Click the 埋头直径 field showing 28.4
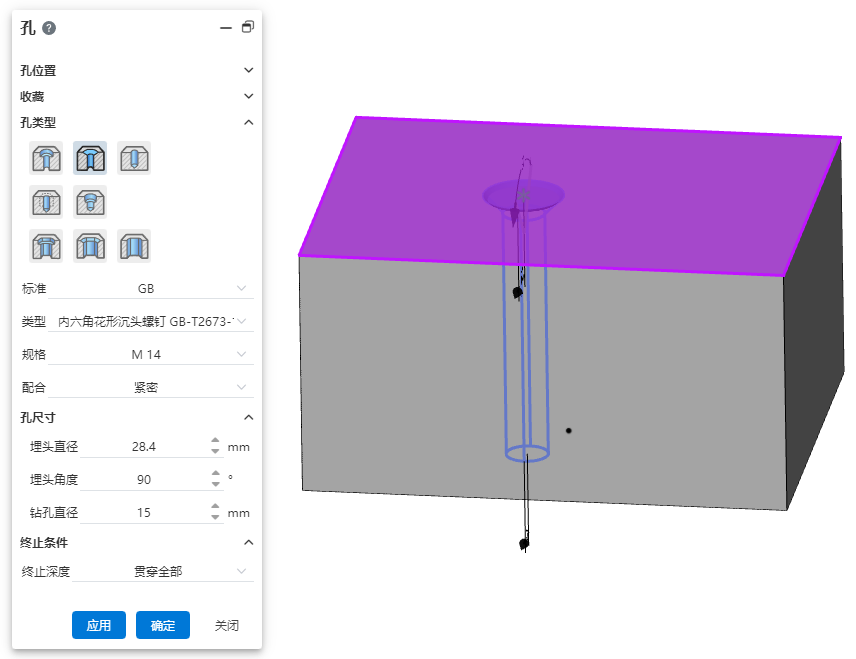 coord(144,447)
